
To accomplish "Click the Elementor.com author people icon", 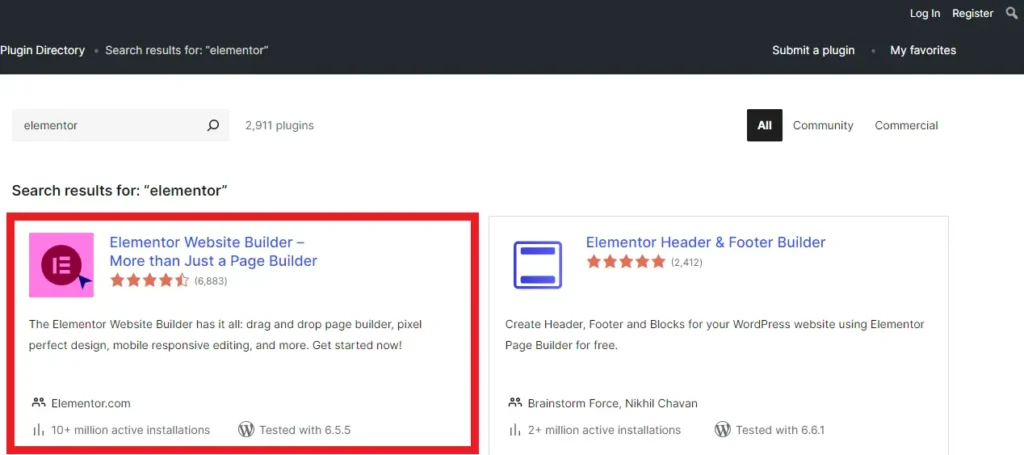I will (39, 403).
